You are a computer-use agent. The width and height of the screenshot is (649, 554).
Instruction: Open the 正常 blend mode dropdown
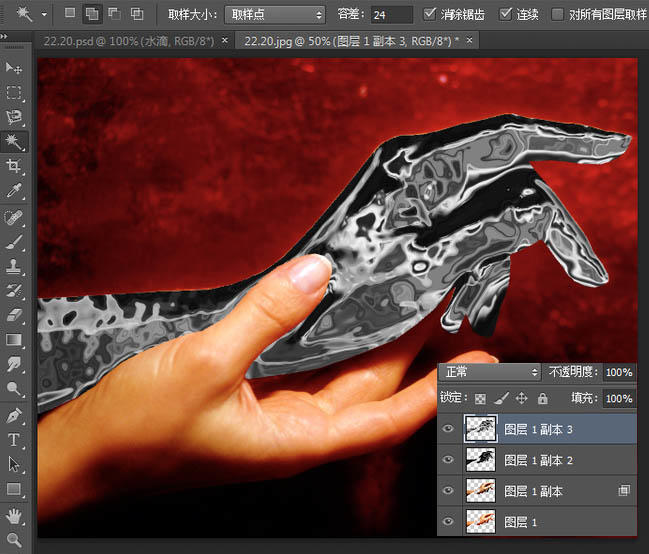coord(490,372)
